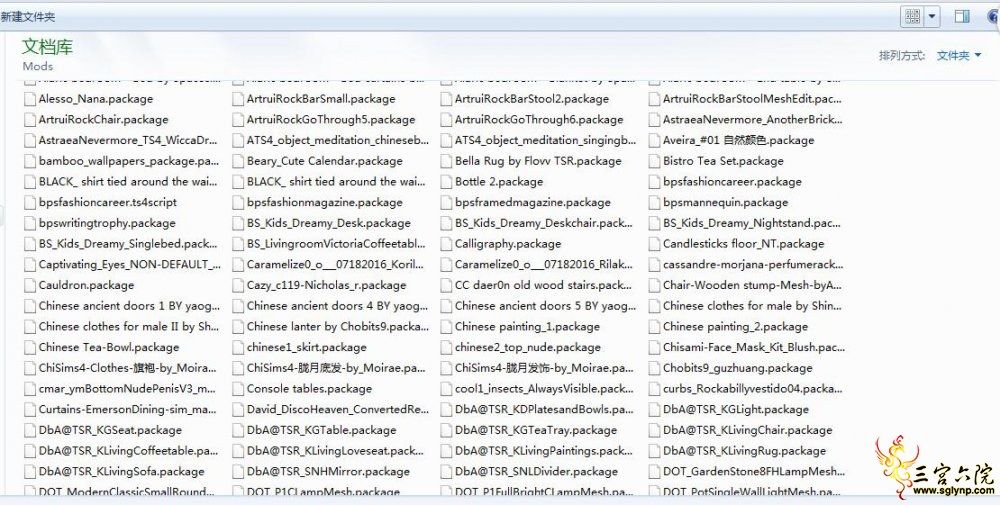The width and height of the screenshot is (1000, 505).
Task: Select Chinese ancient doors 1 file
Action: coord(129,306)
